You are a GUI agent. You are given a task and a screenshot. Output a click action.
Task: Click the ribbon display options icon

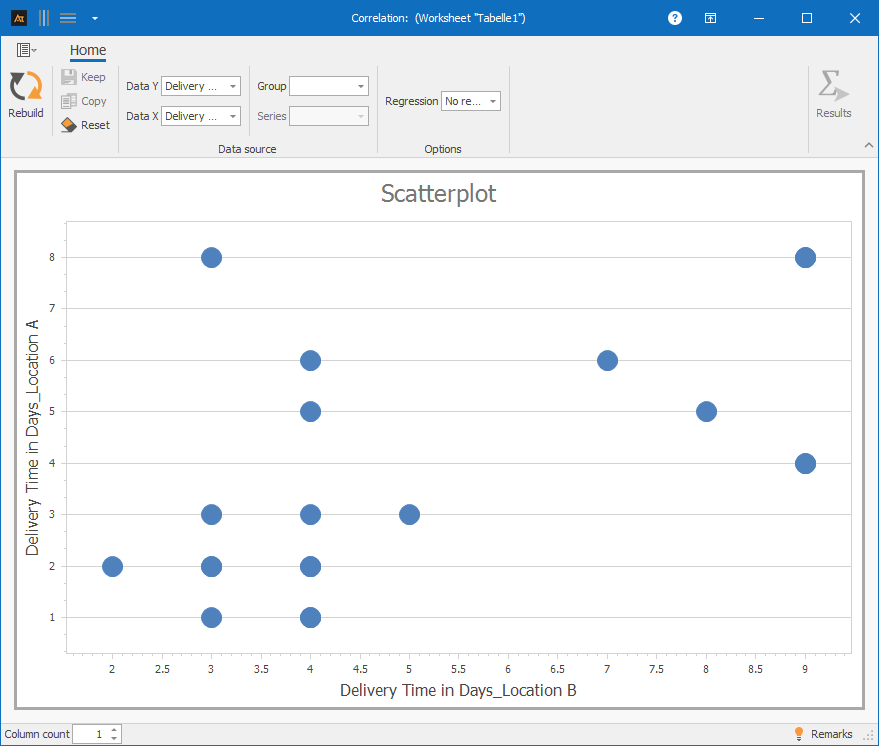709,18
